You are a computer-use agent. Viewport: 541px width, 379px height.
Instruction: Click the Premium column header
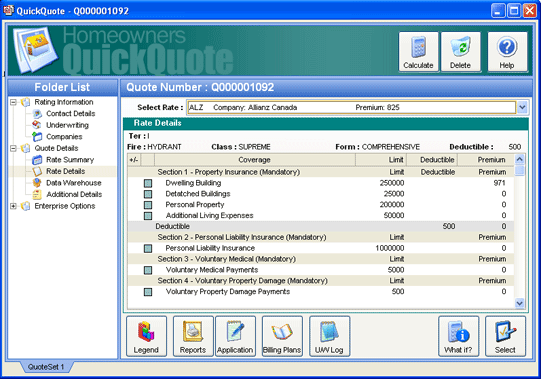click(485, 160)
